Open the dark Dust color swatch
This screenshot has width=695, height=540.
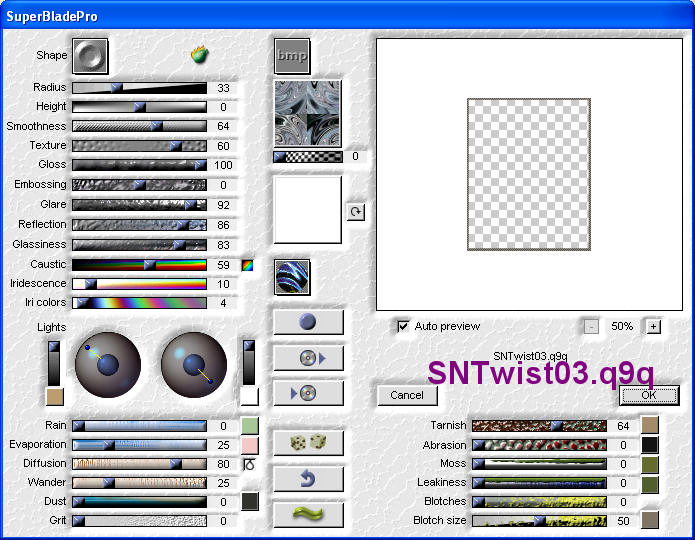point(250,501)
